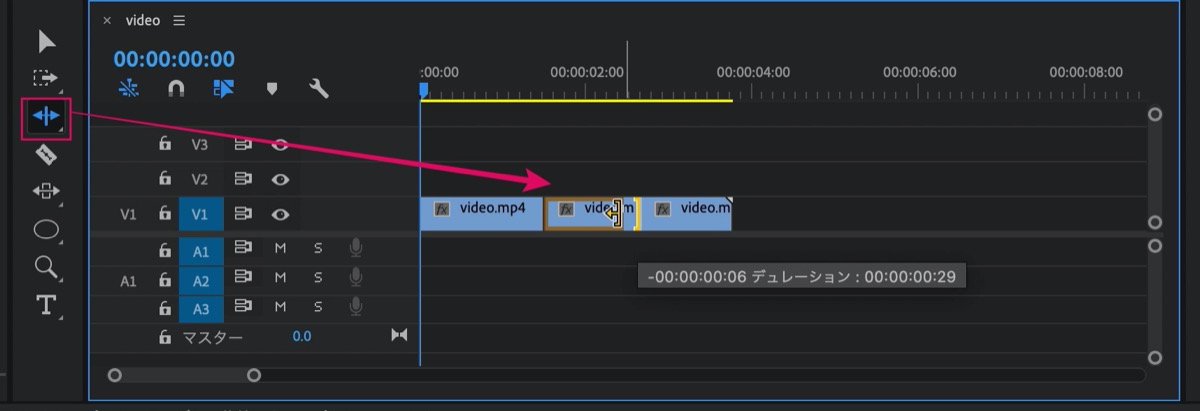Toggle lock on track V2

coord(165,179)
